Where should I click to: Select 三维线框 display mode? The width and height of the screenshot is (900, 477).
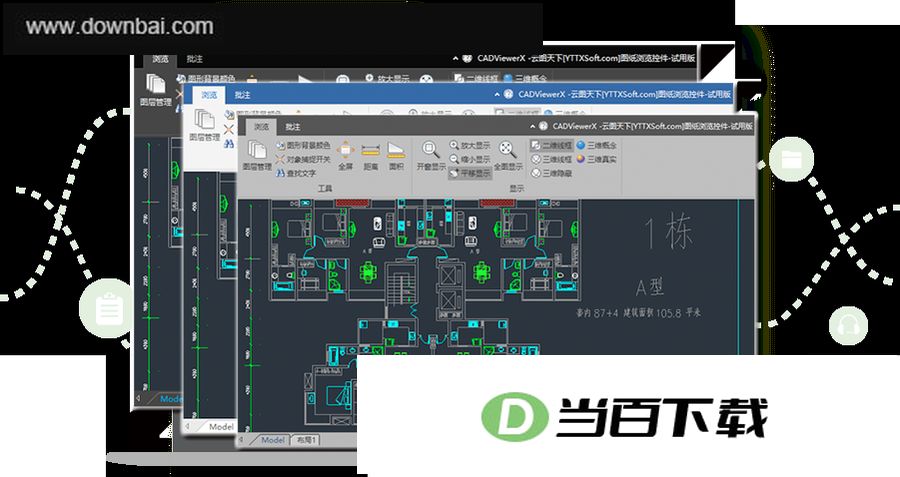[552, 159]
